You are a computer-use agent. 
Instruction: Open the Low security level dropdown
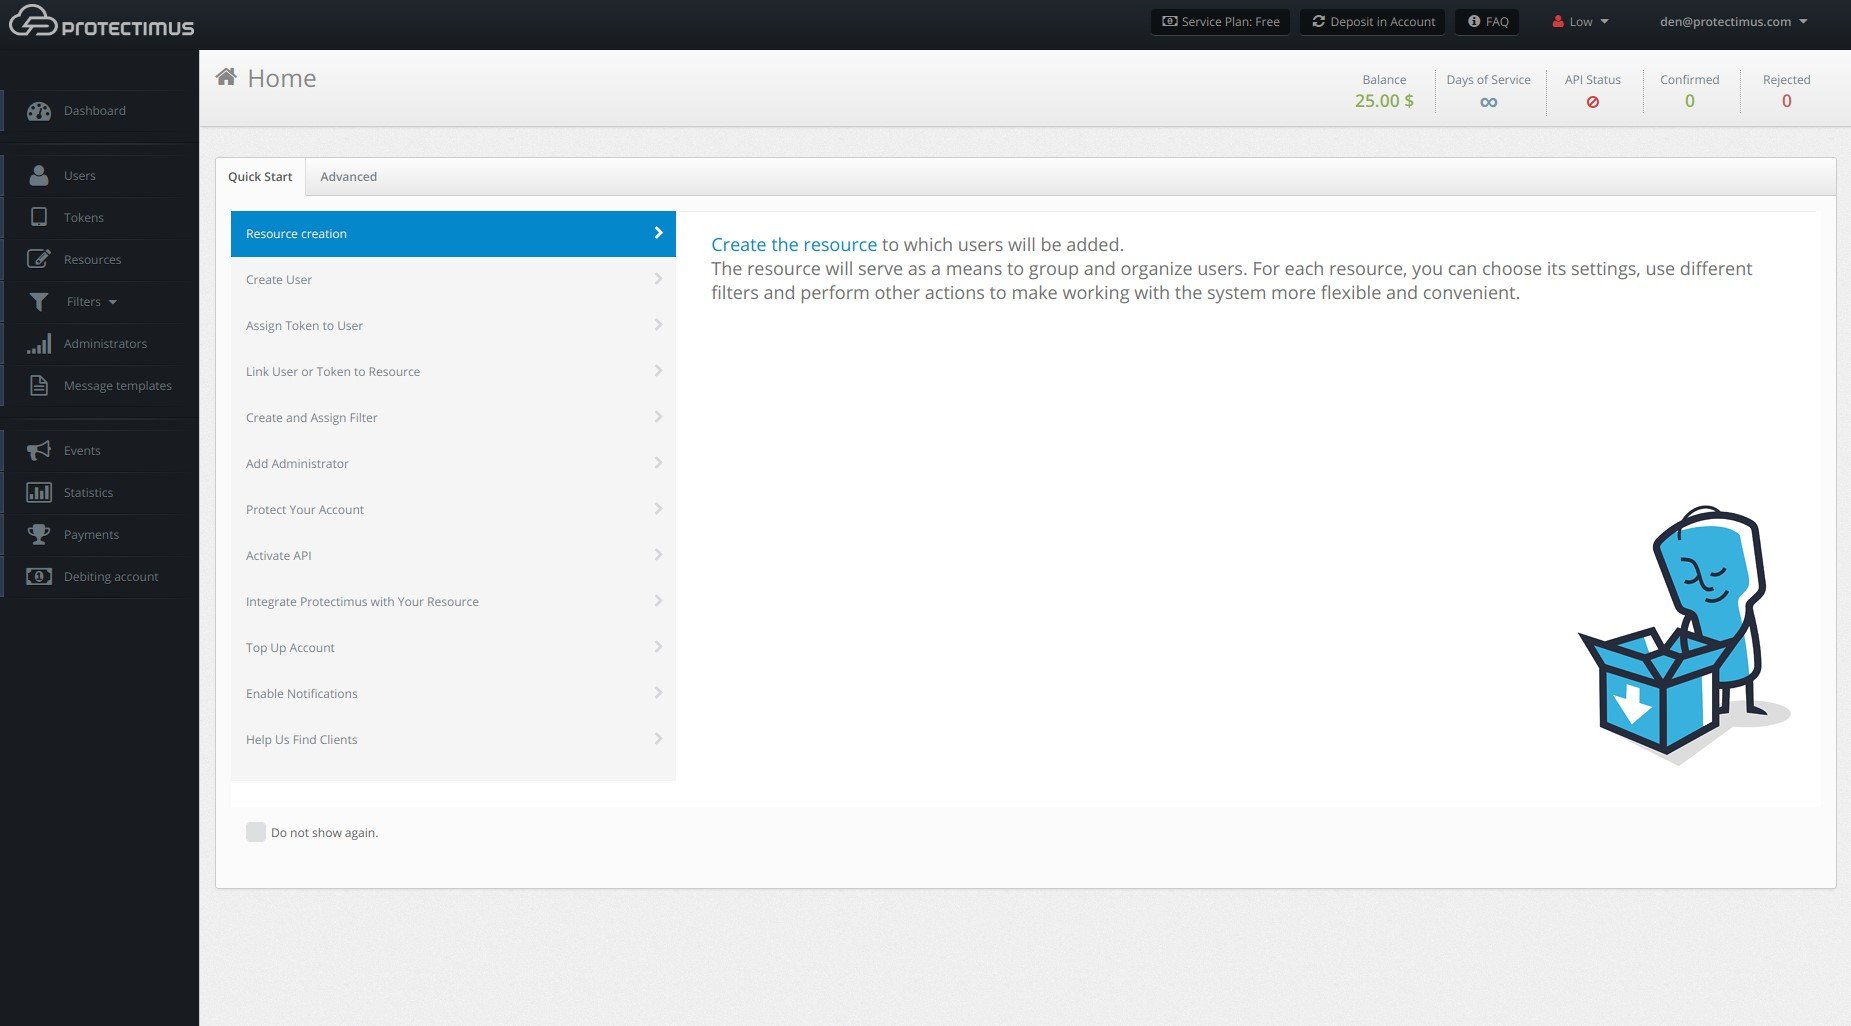tap(1581, 21)
